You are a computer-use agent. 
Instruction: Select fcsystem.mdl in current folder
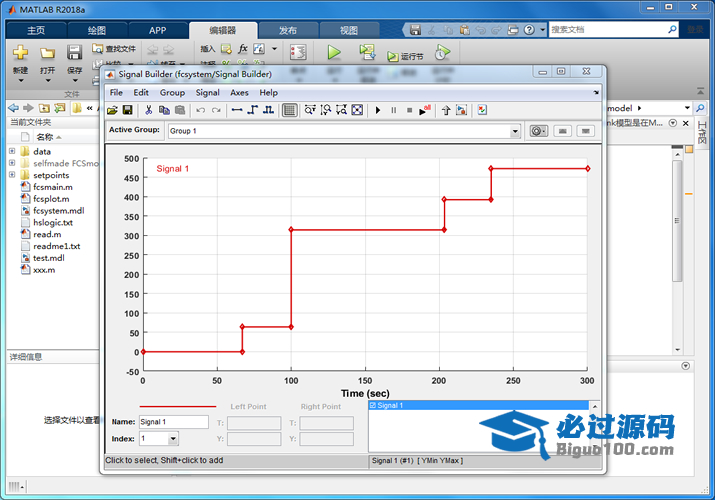[x=59, y=211]
